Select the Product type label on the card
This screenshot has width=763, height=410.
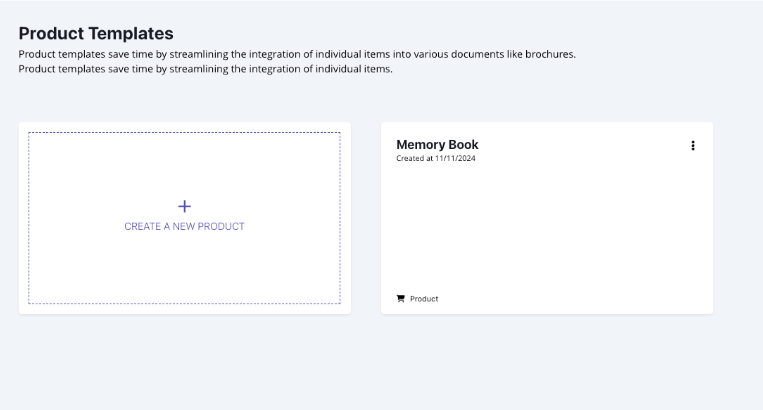coord(424,299)
